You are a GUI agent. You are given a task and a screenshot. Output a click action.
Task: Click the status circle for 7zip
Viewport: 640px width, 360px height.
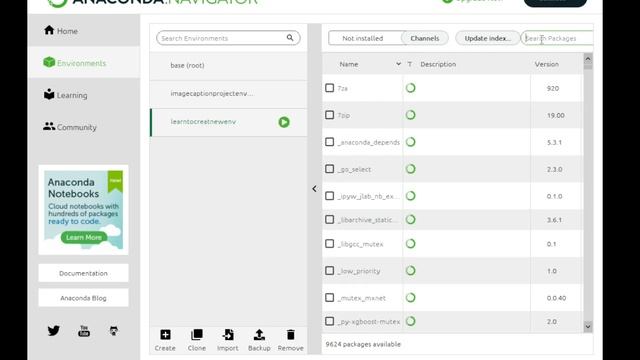click(411, 115)
